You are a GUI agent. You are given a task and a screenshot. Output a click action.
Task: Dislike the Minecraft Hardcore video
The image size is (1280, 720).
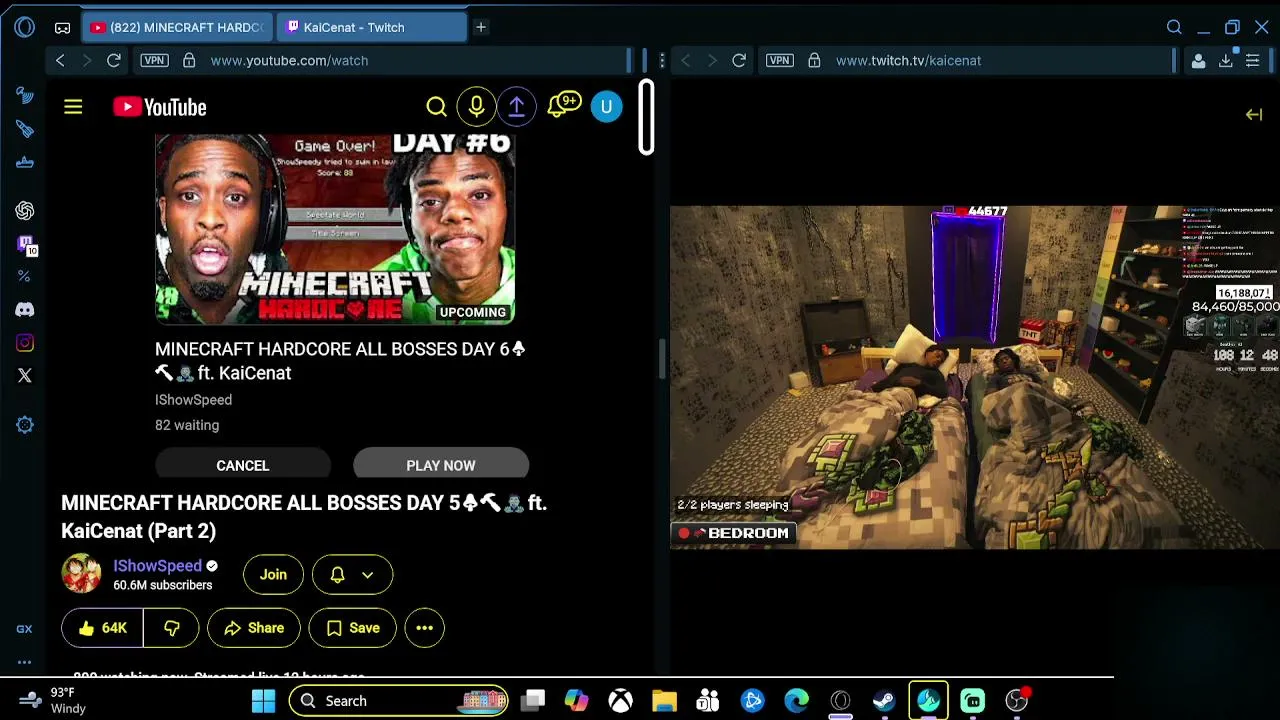(172, 628)
